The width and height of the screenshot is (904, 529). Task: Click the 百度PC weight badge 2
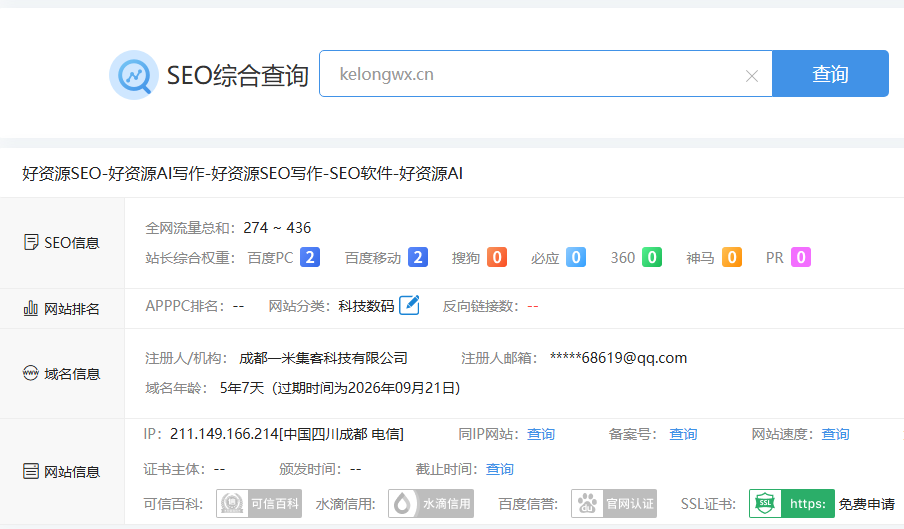pos(310,258)
